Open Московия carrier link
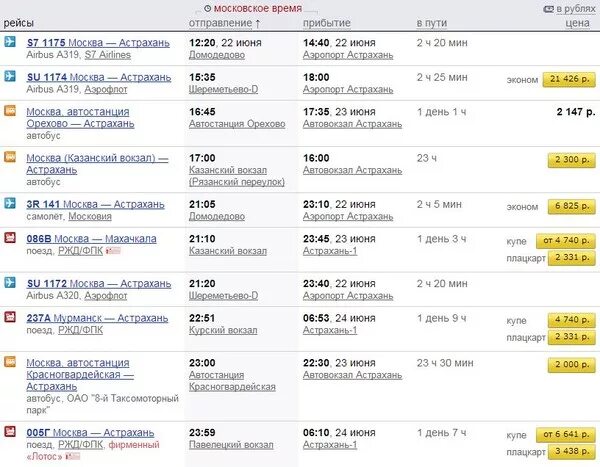The width and height of the screenshot is (600, 467). 90,216
